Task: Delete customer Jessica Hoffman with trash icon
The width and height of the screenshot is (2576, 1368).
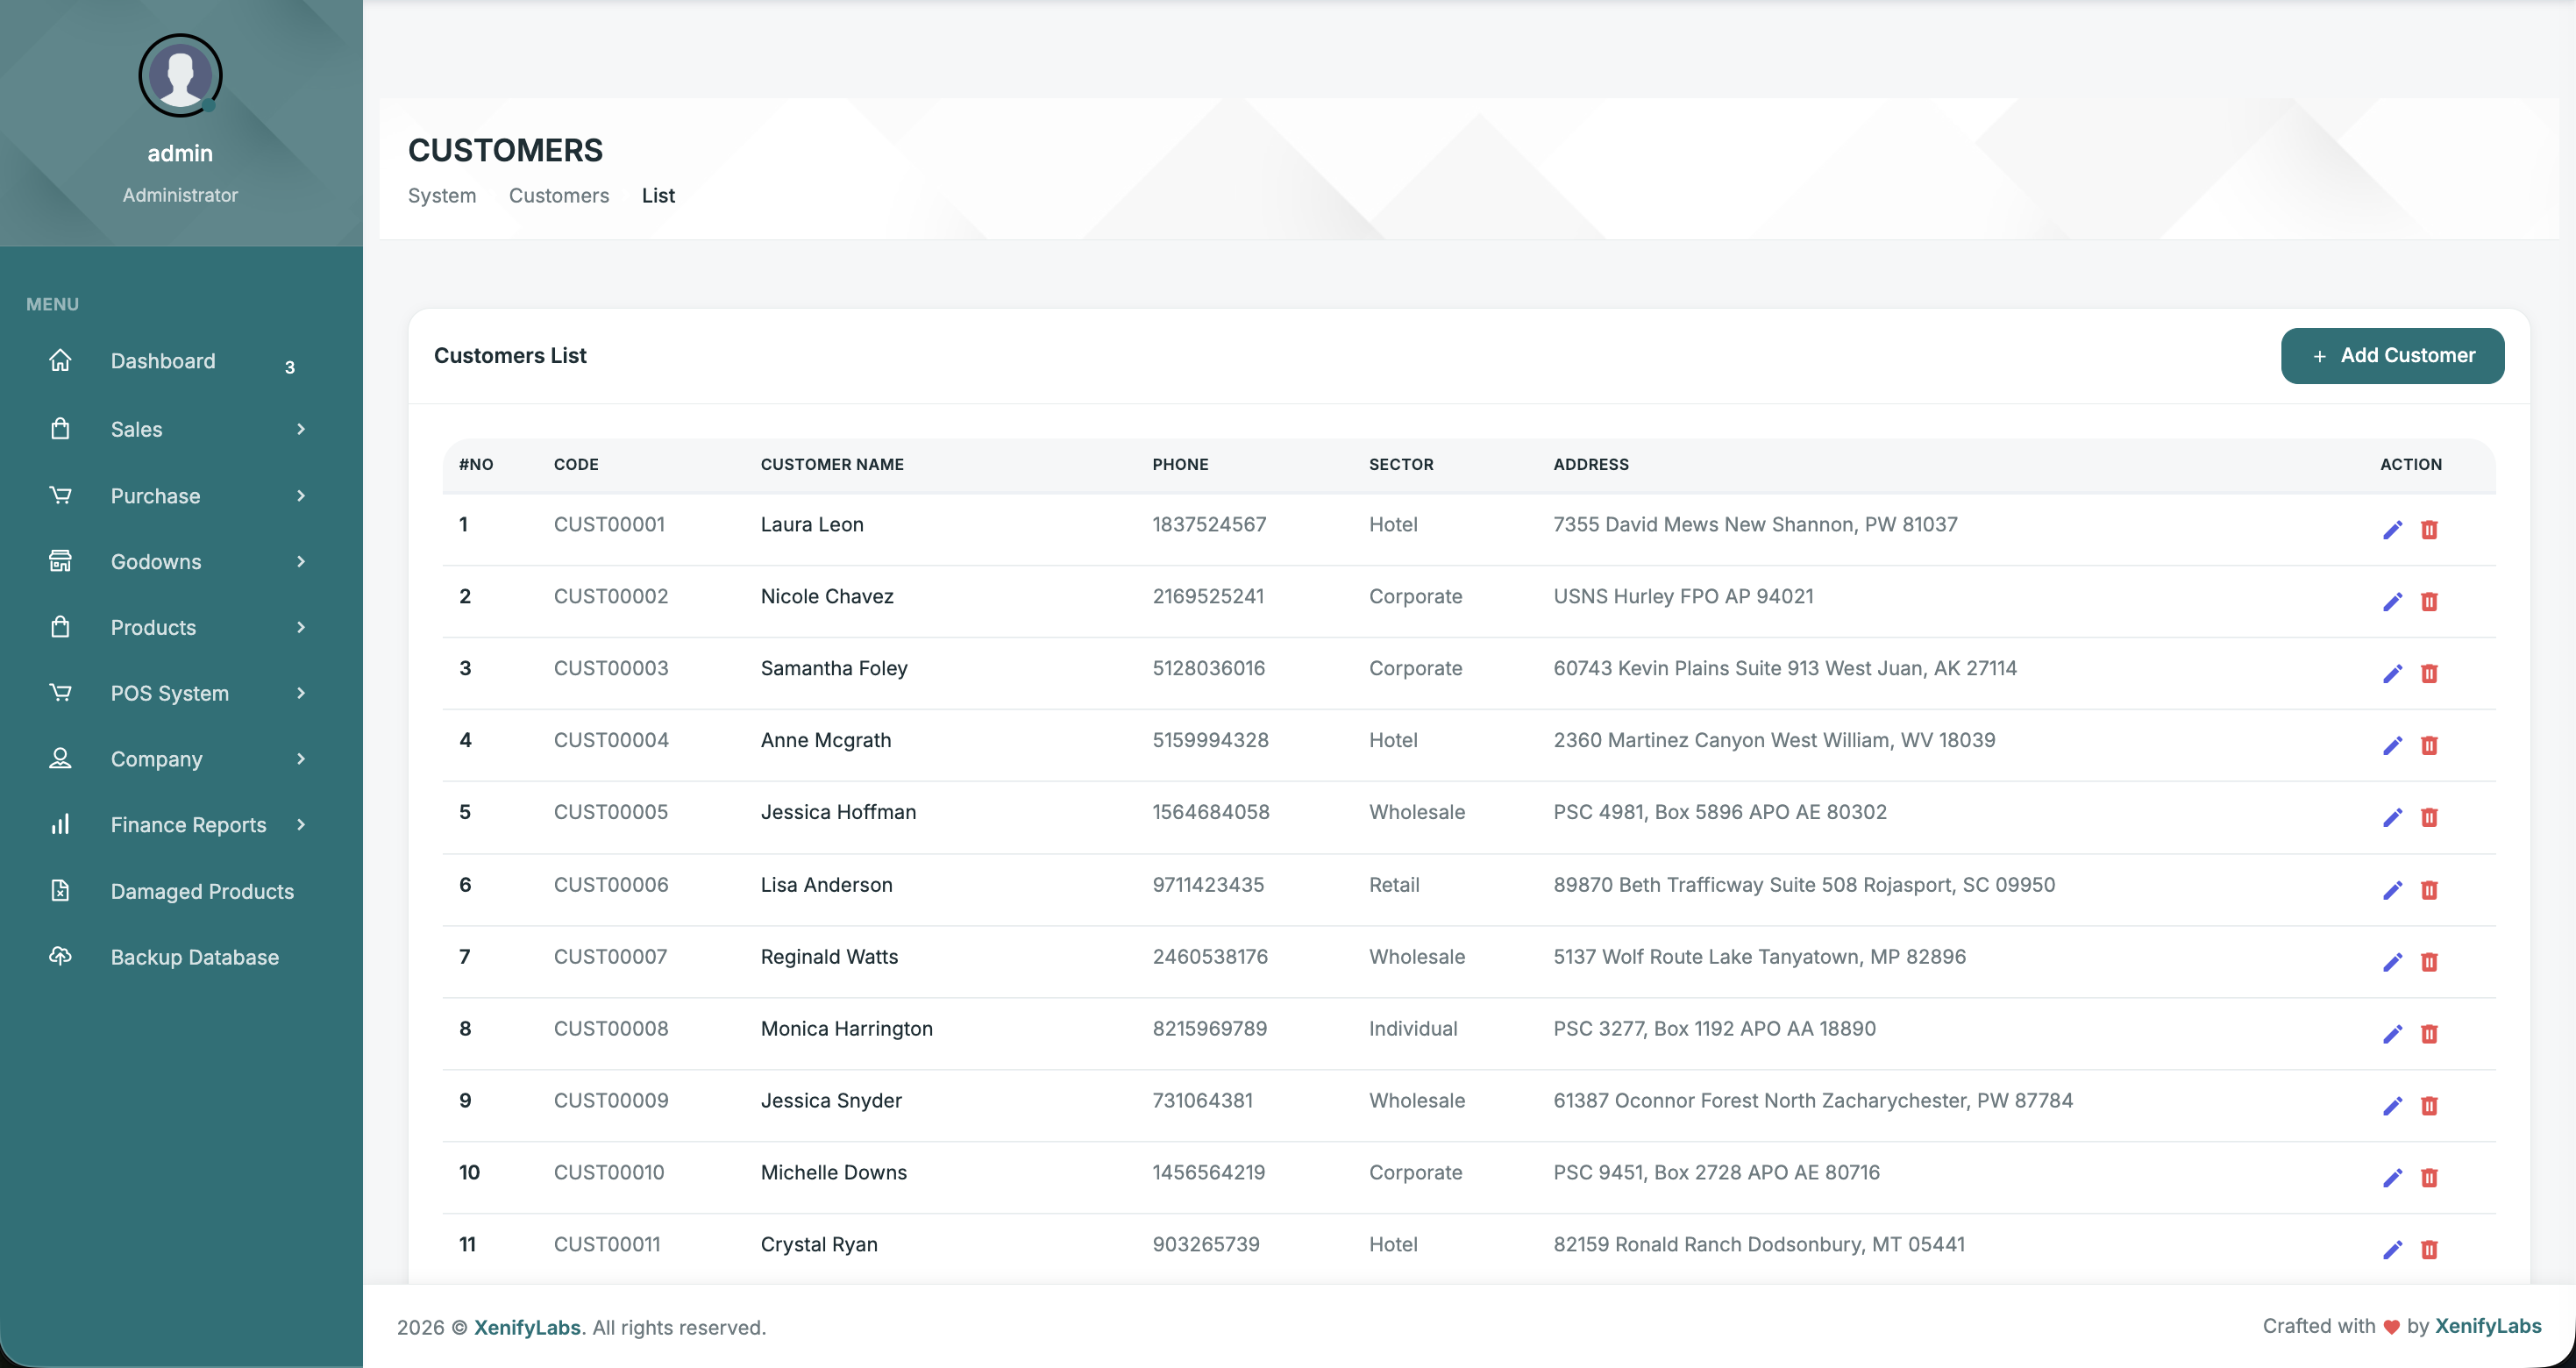Action: point(2429,818)
